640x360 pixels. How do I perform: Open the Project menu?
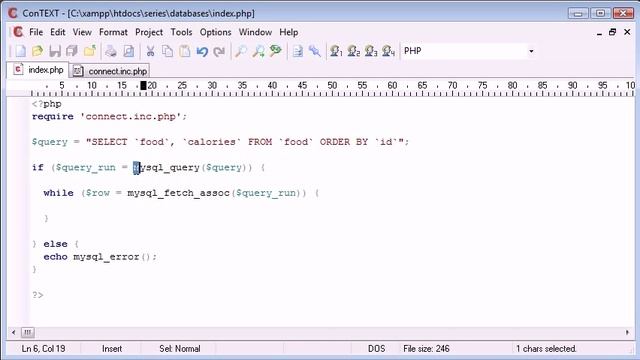pyautogui.click(x=149, y=32)
